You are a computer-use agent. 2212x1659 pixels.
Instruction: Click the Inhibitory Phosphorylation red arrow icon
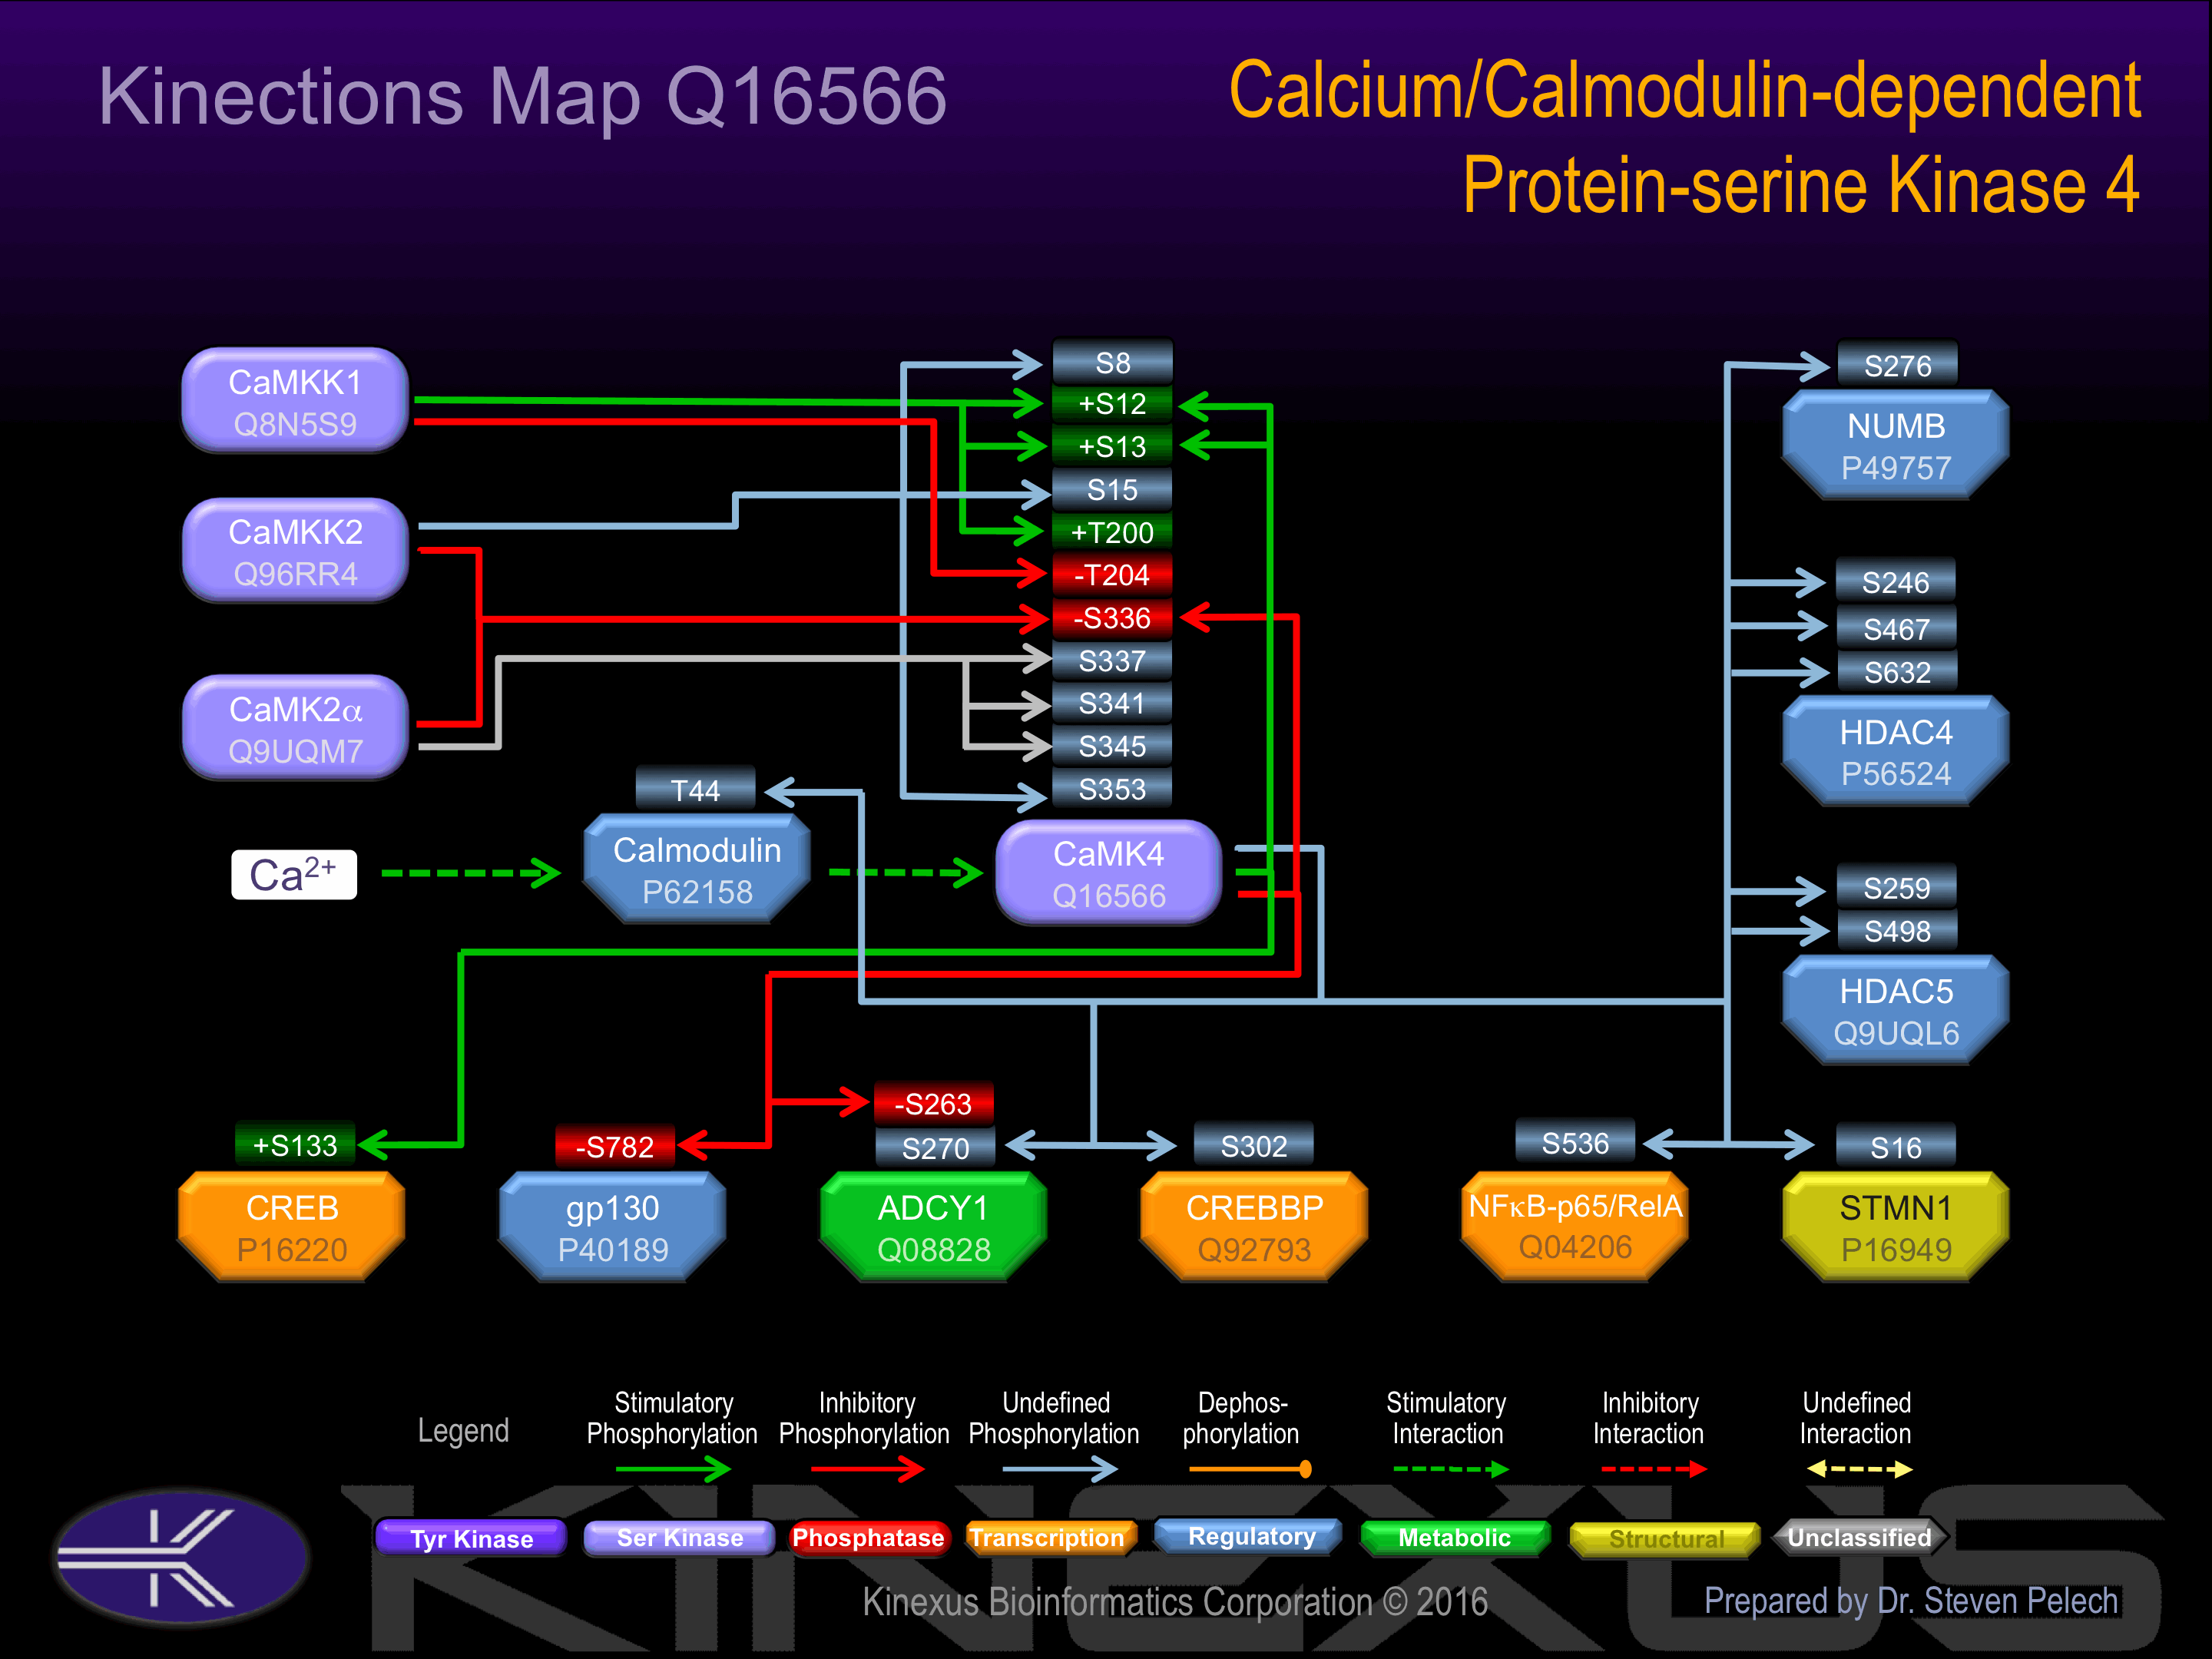868,1469
